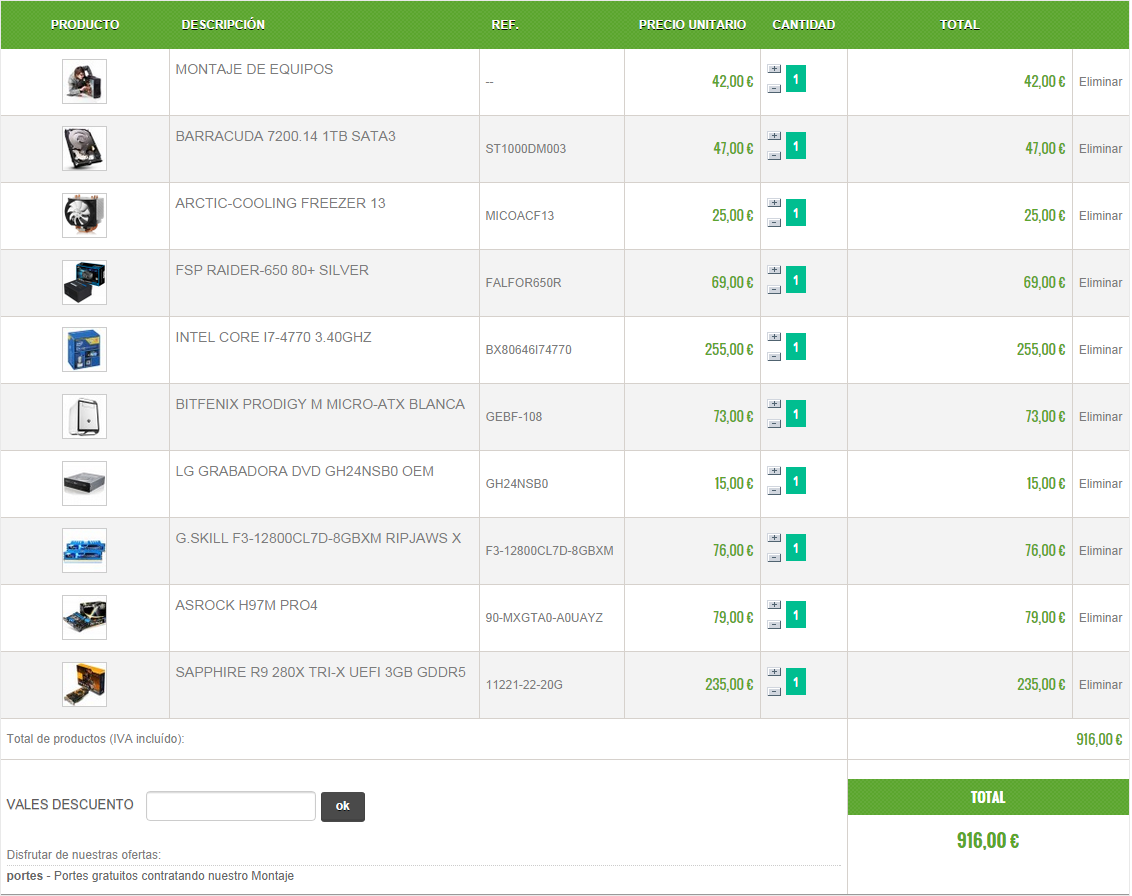The width and height of the screenshot is (1132, 896).
Task: Eliminar SAPPHIRE R9 280X item
Action: [x=1100, y=684]
